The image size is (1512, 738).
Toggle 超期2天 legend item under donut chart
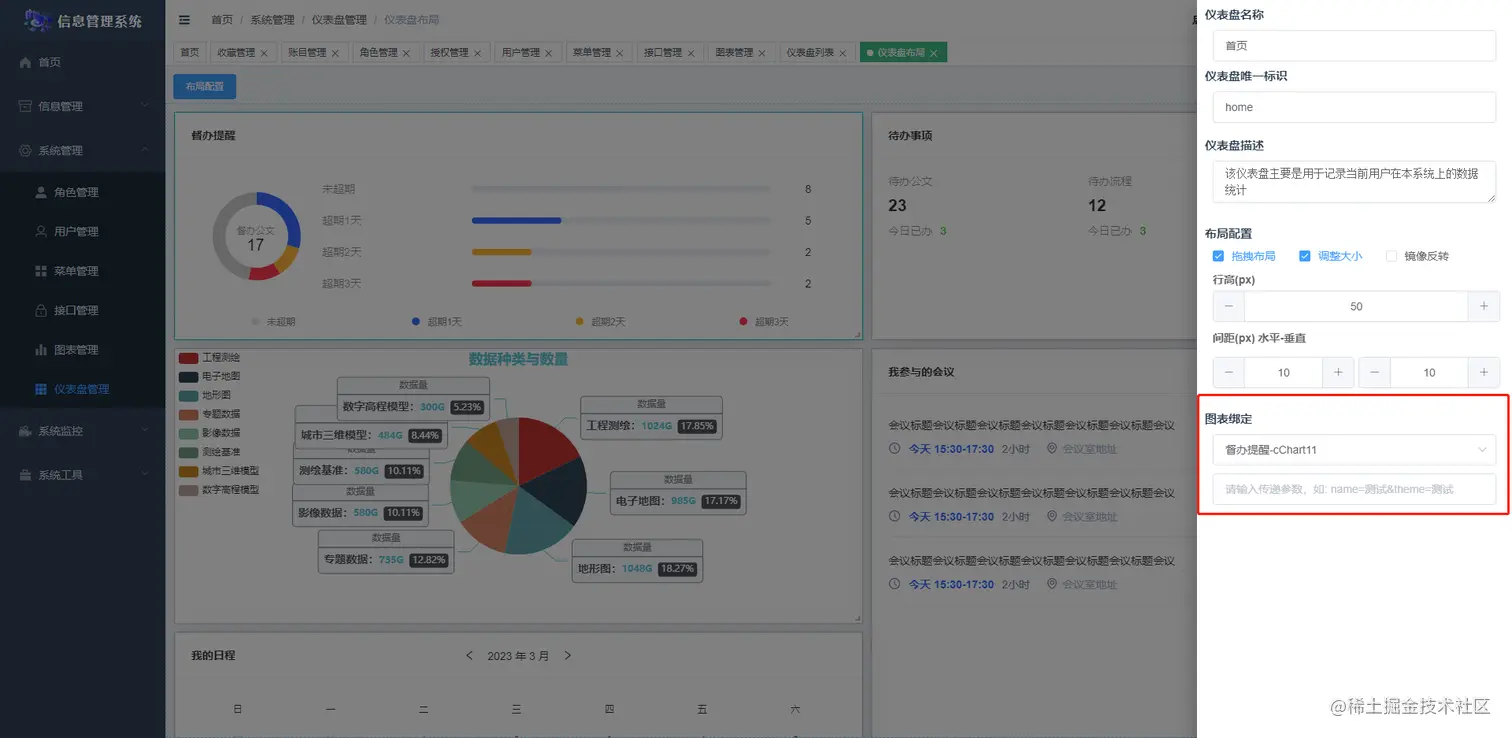(x=600, y=322)
